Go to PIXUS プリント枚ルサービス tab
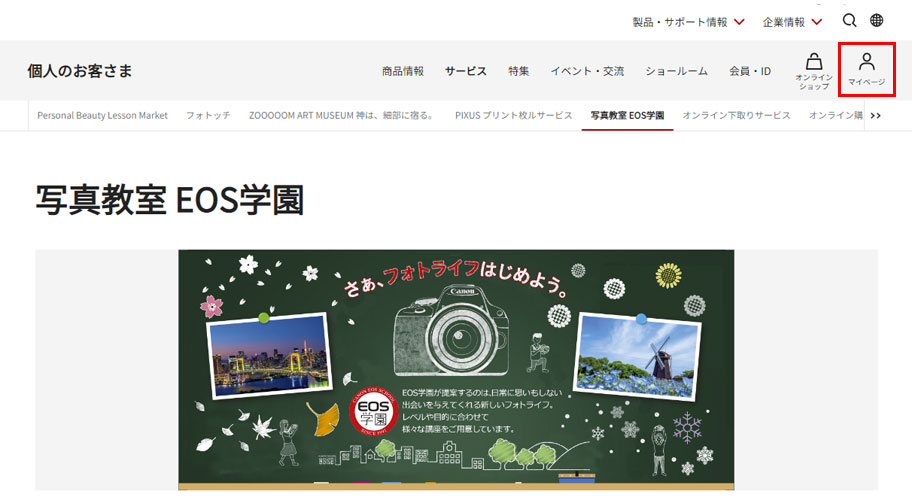The width and height of the screenshot is (912, 504). [x=513, y=116]
